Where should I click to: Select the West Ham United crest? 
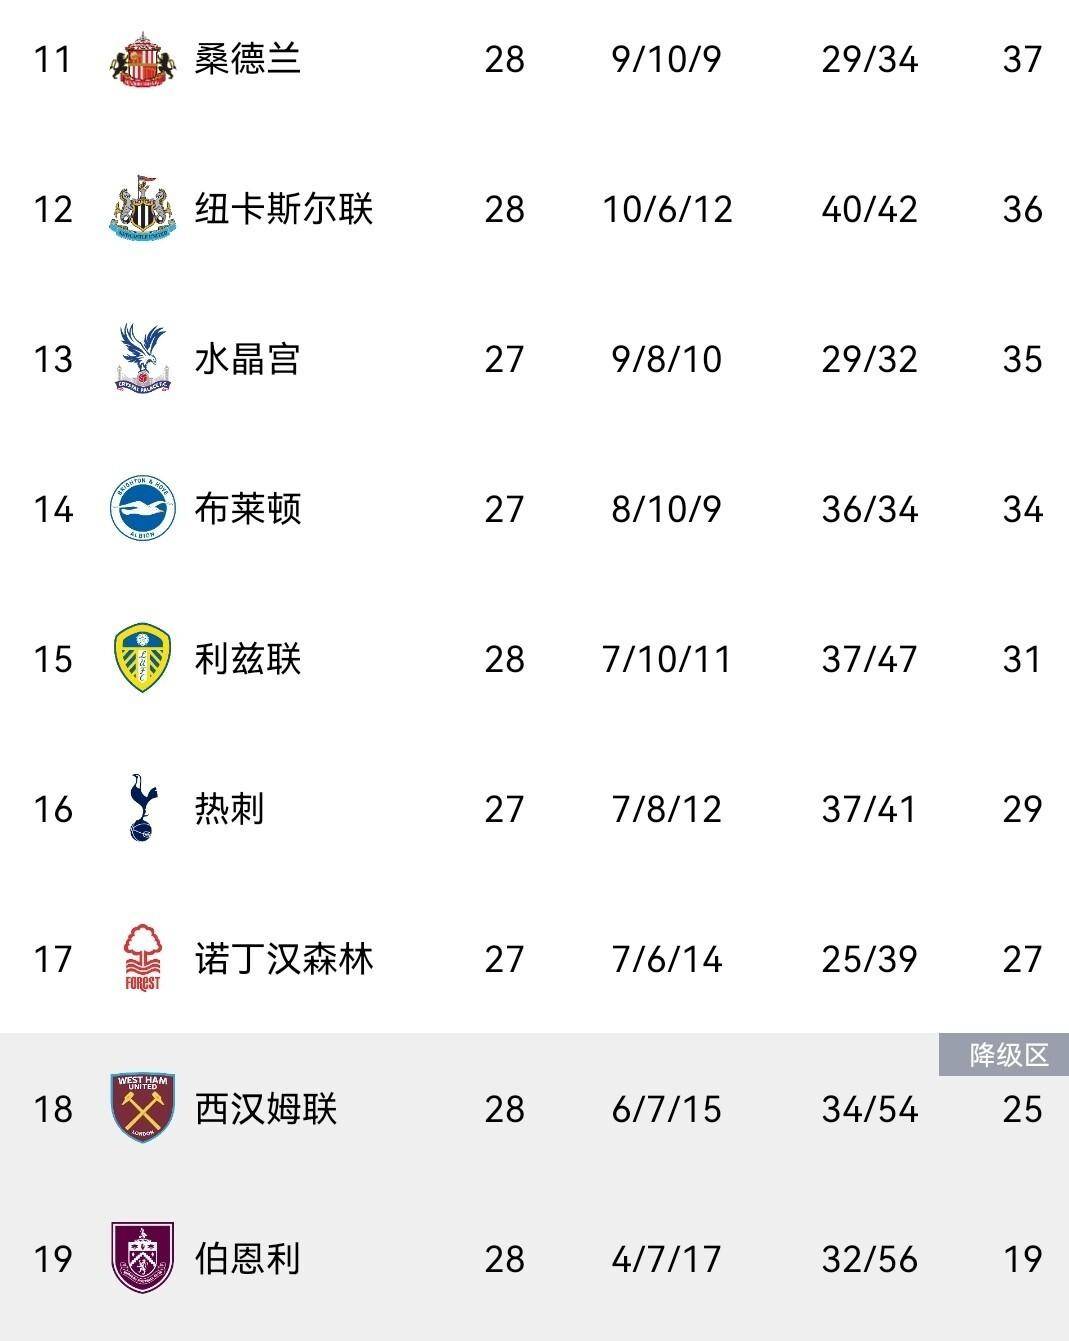click(x=142, y=1108)
